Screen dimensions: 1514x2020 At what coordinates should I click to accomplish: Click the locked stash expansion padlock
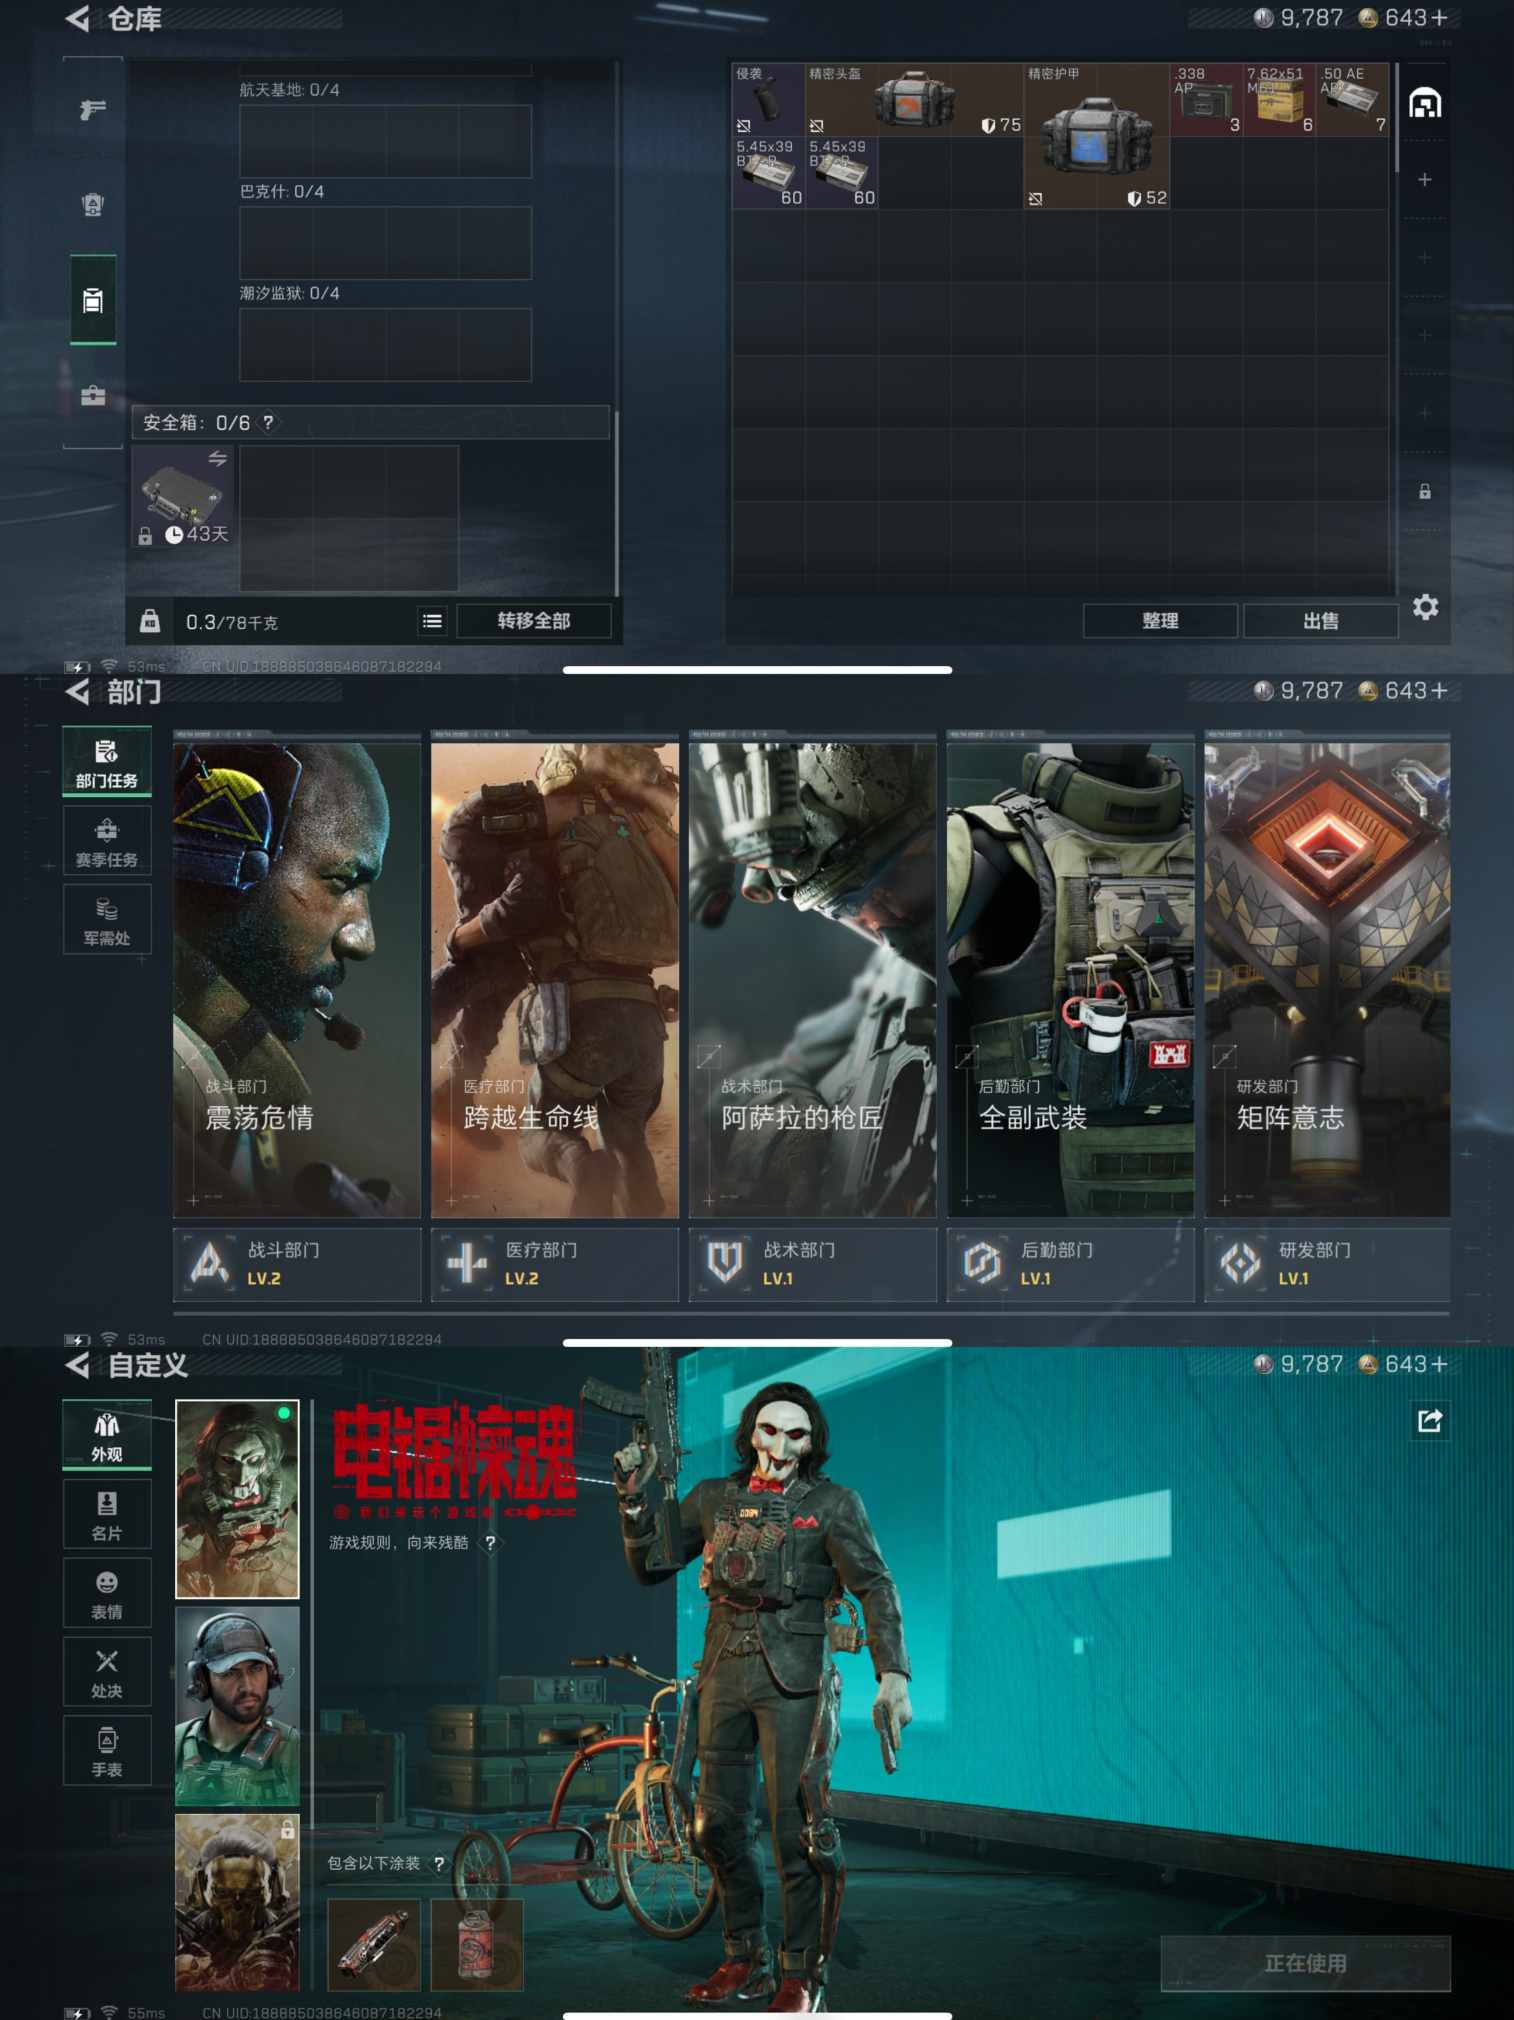click(x=1424, y=491)
